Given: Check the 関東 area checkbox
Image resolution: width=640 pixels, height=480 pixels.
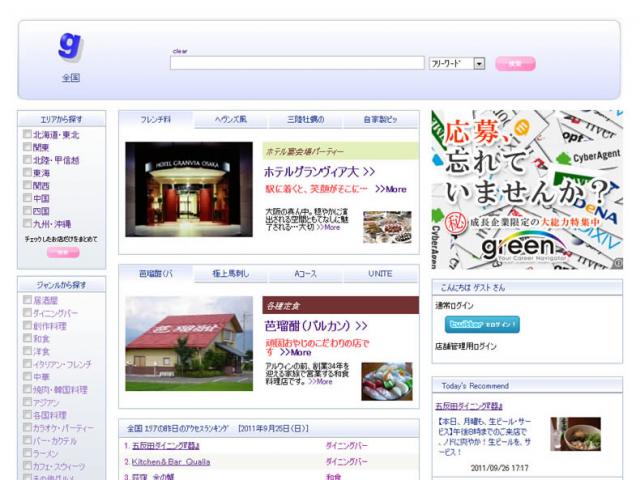Looking at the screenshot, I should tap(27, 147).
